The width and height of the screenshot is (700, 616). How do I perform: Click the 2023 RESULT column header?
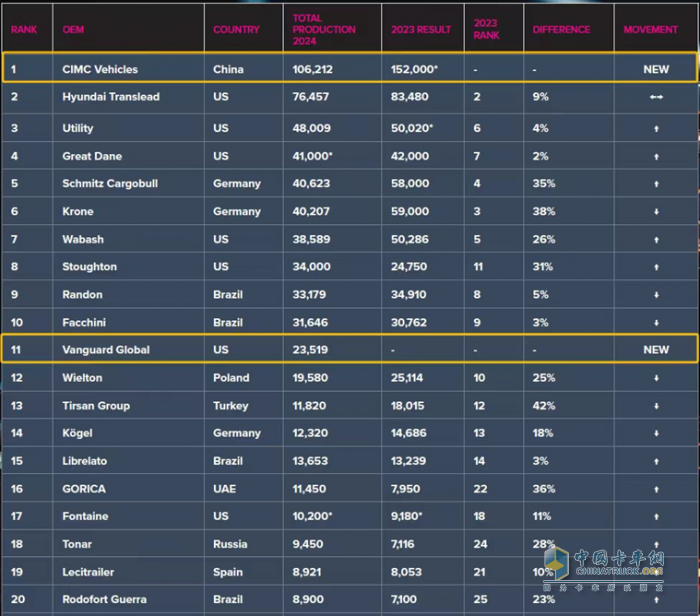click(x=420, y=30)
